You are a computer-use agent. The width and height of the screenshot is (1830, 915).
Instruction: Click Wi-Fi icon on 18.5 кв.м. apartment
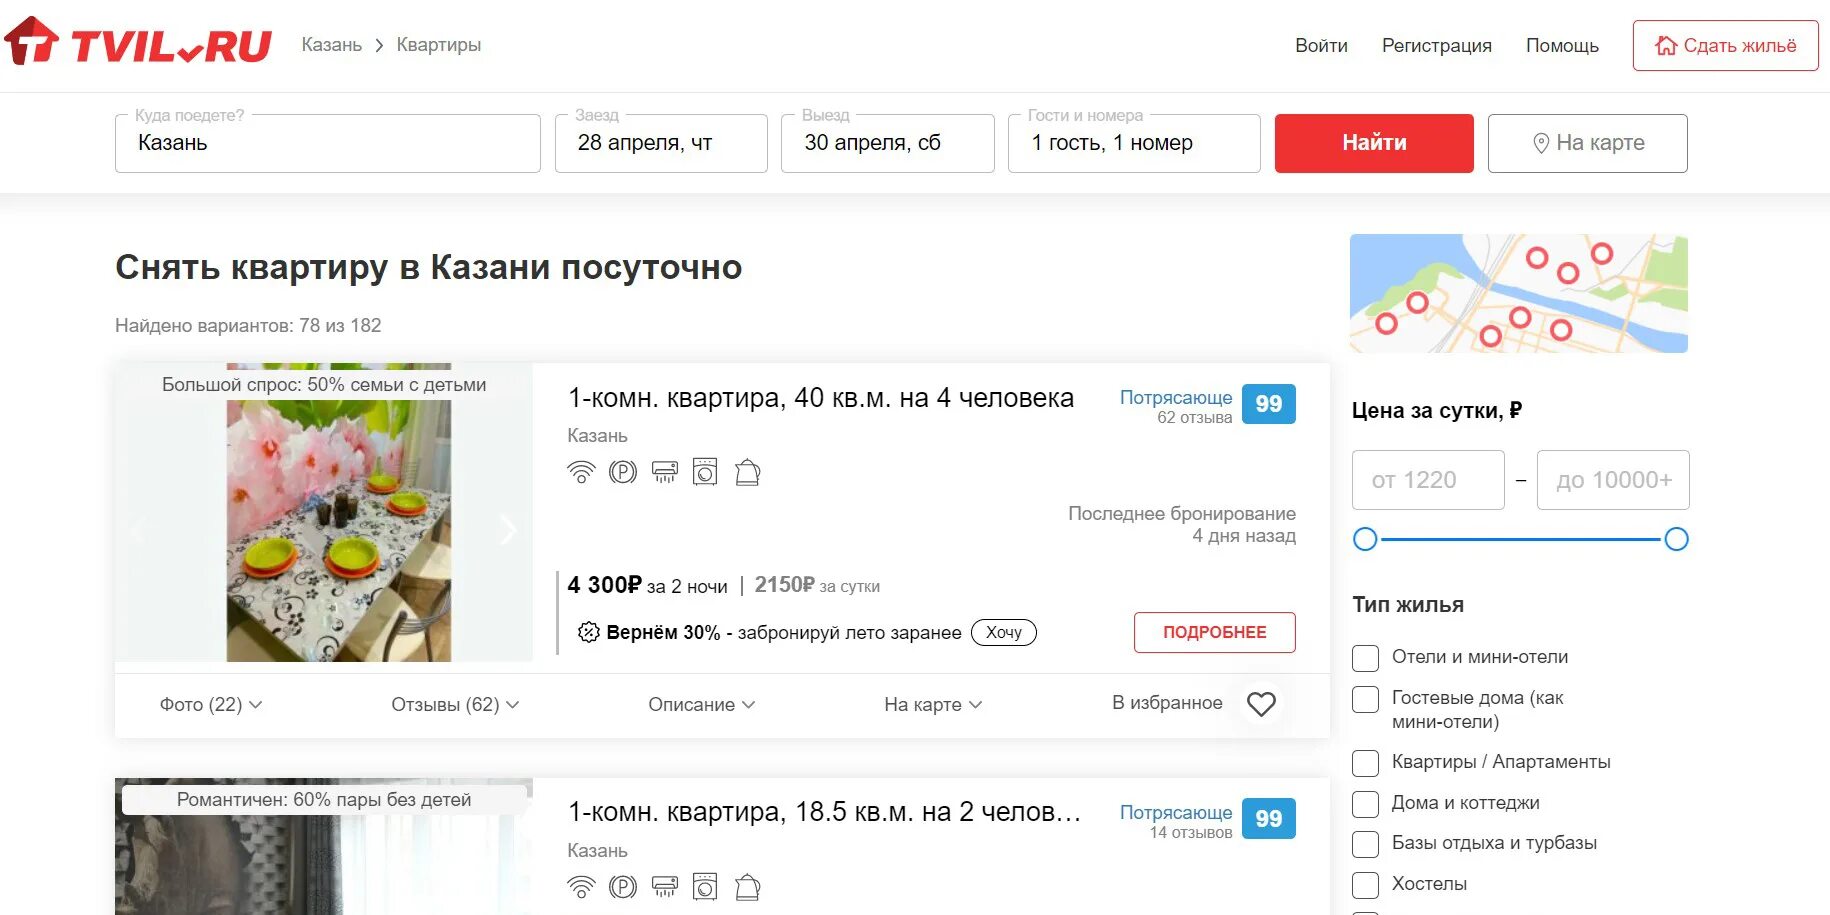[581, 887]
